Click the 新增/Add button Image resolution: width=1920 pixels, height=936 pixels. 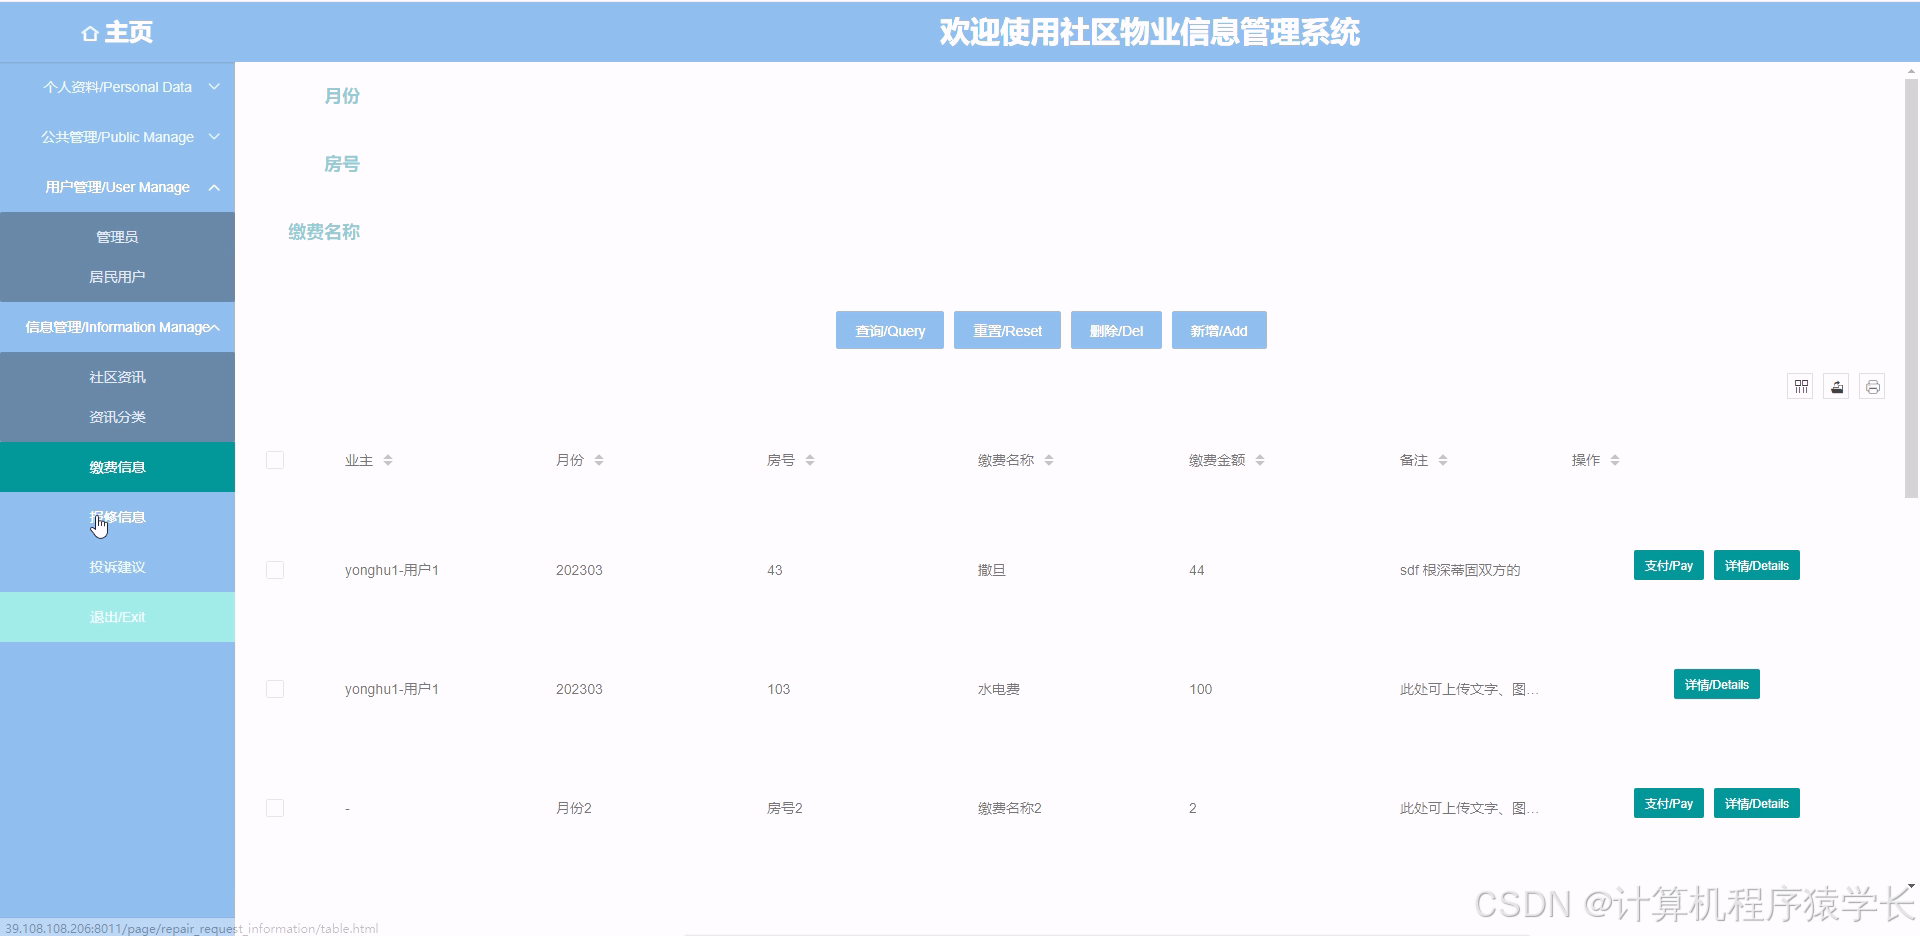pos(1219,330)
